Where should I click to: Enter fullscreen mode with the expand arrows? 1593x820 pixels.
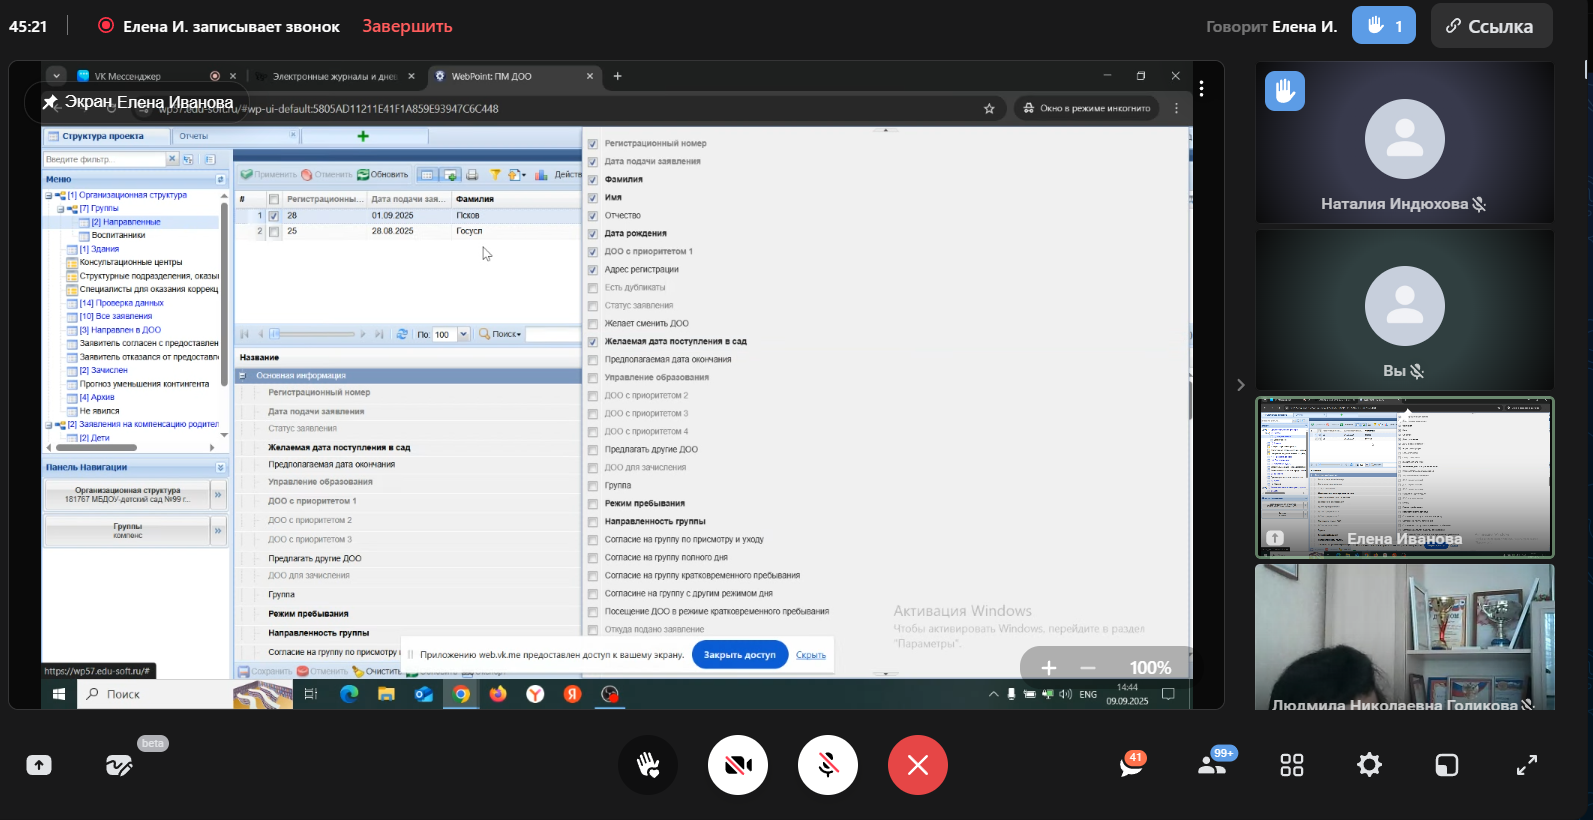(x=1526, y=765)
